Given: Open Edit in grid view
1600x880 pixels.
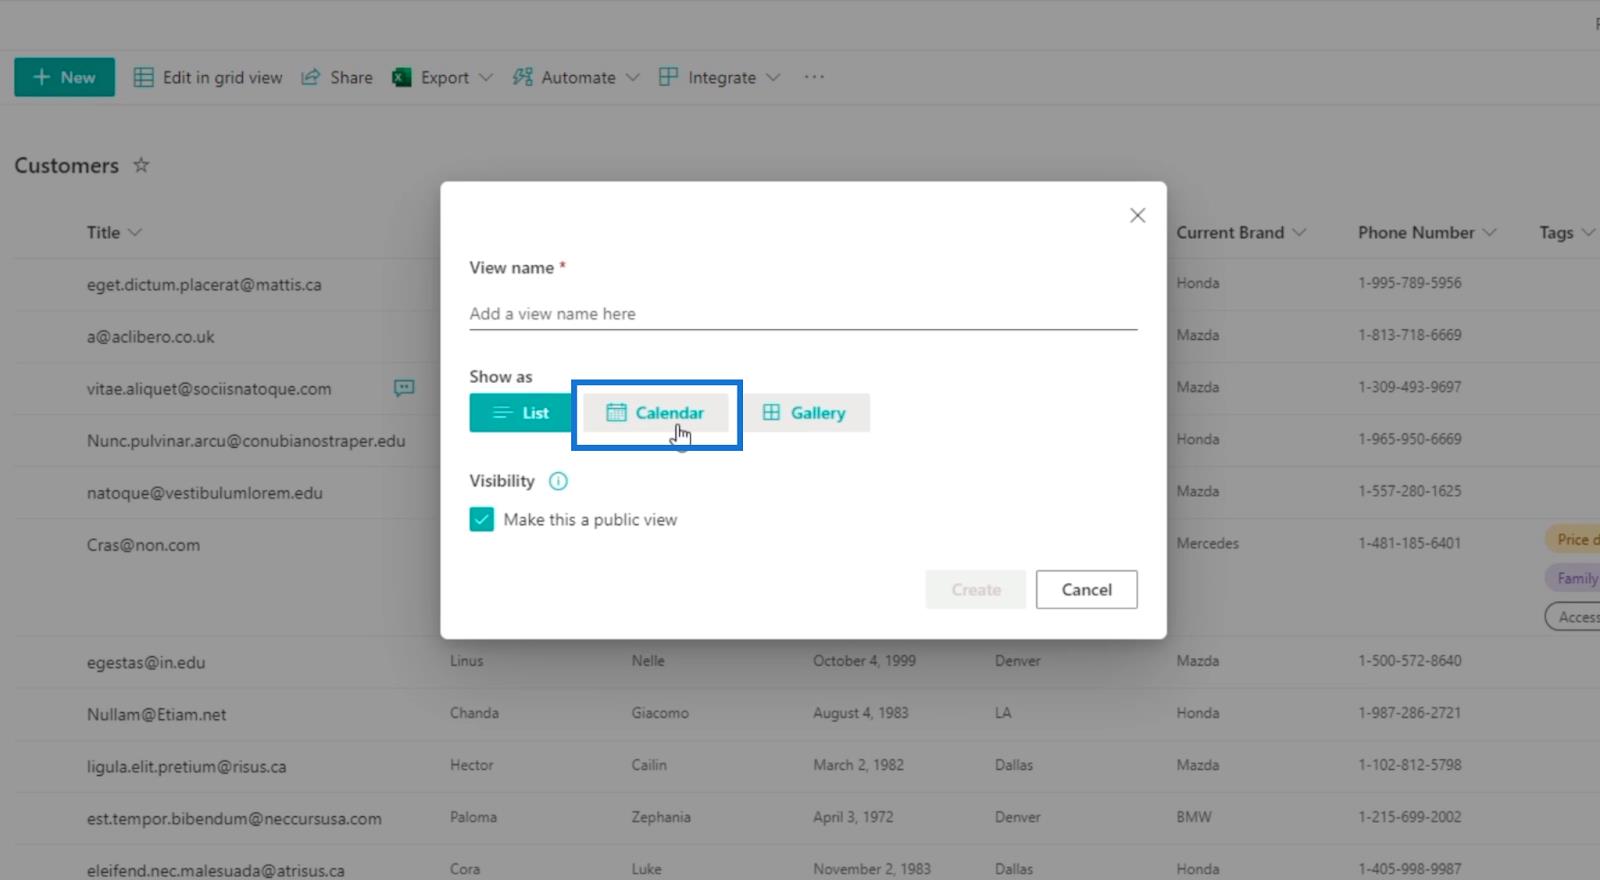Looking at the screenshot, I should point(208,77).
